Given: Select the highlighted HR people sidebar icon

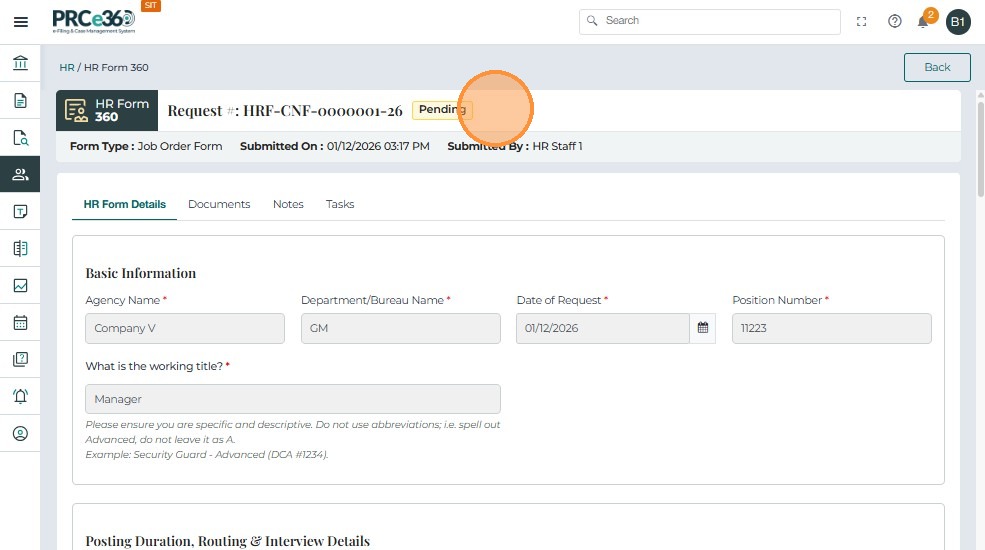Looking at the screenshot, I should 20,174.
